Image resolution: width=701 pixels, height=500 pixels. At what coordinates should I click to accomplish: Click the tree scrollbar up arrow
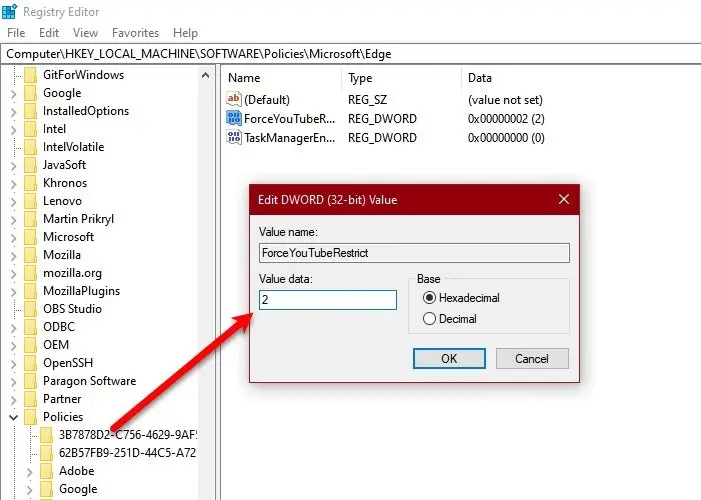205,75
